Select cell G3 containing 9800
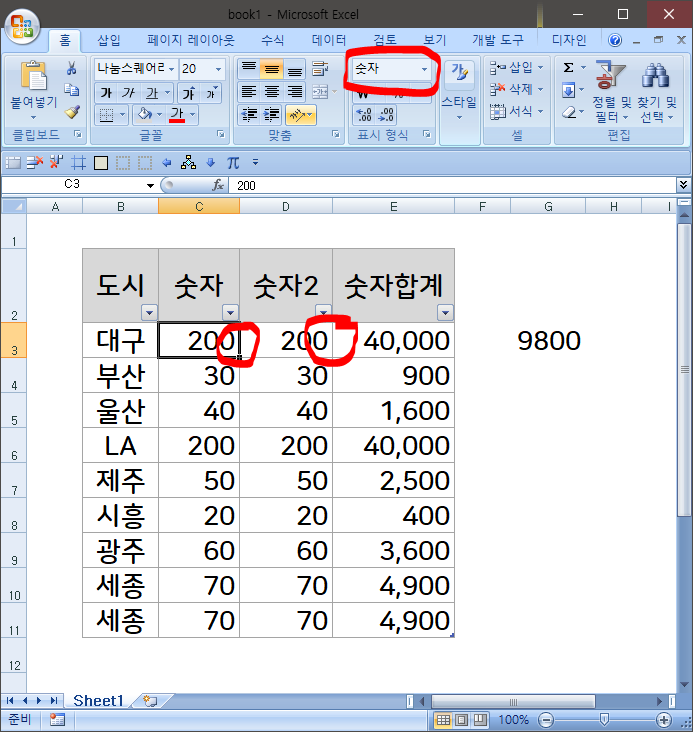Image resolution: width=693 pixels, height=732 pixels. tap(548, 340)
